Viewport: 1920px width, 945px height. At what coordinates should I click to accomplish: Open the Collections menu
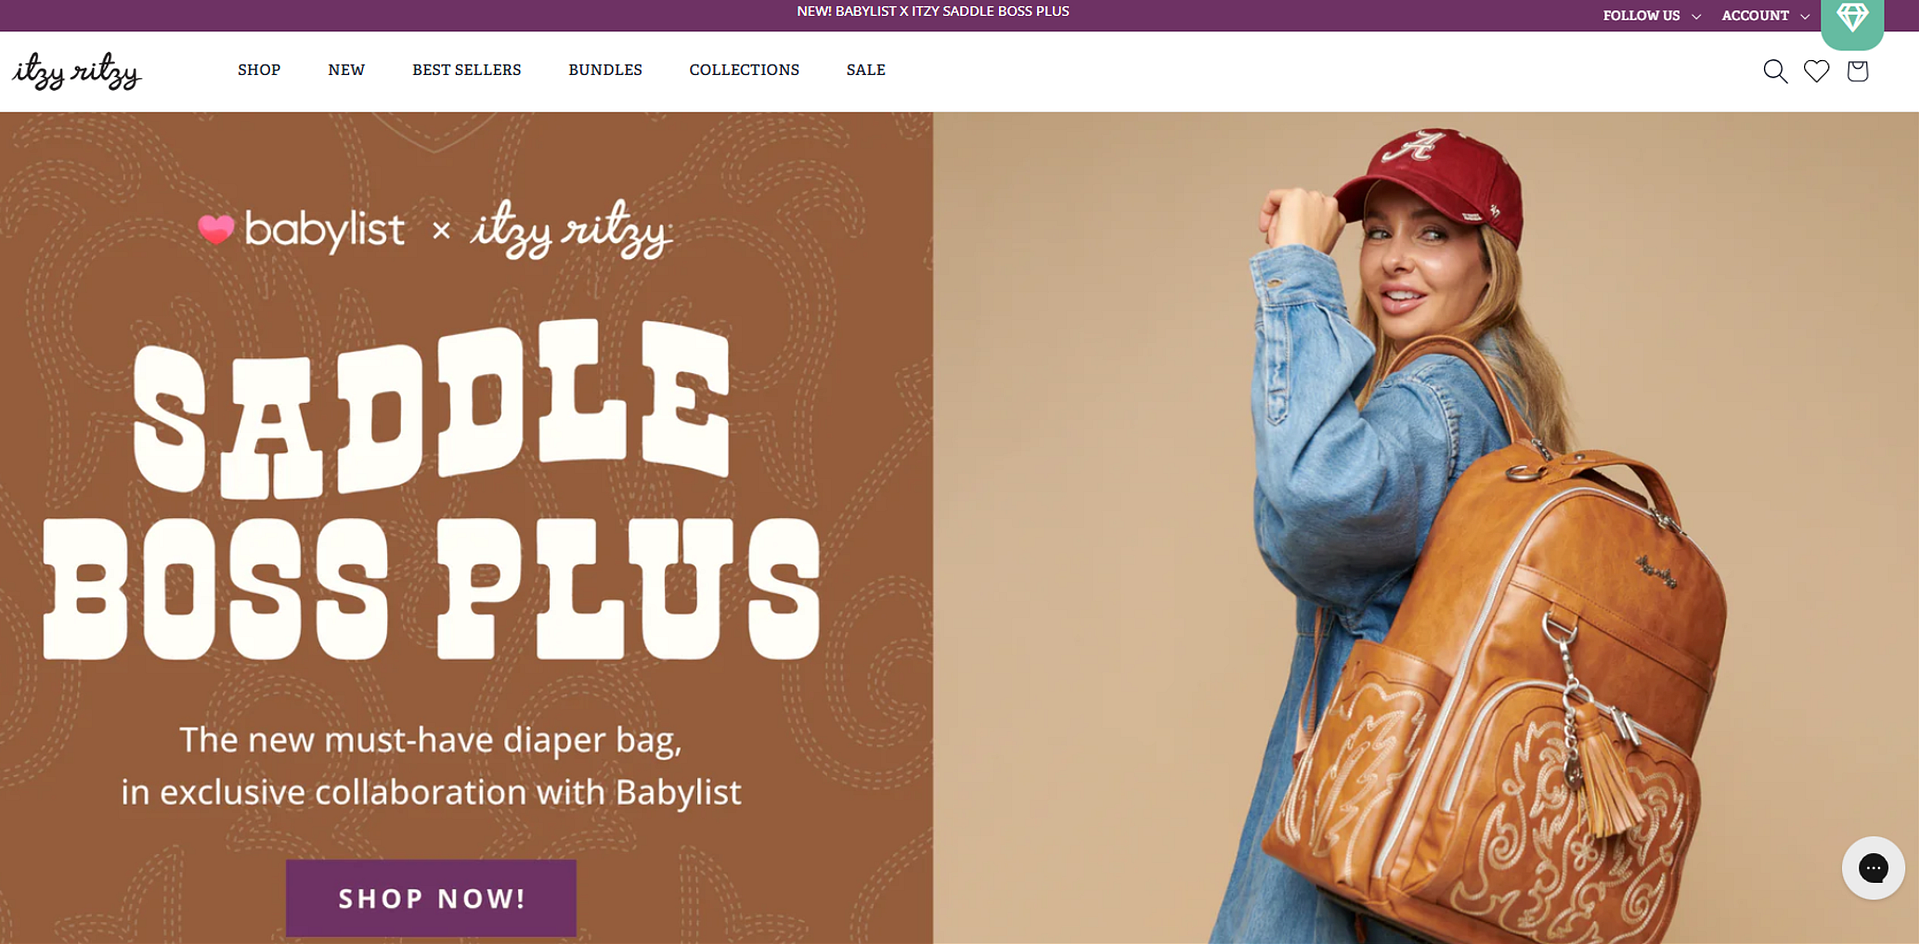coord(744,70)
